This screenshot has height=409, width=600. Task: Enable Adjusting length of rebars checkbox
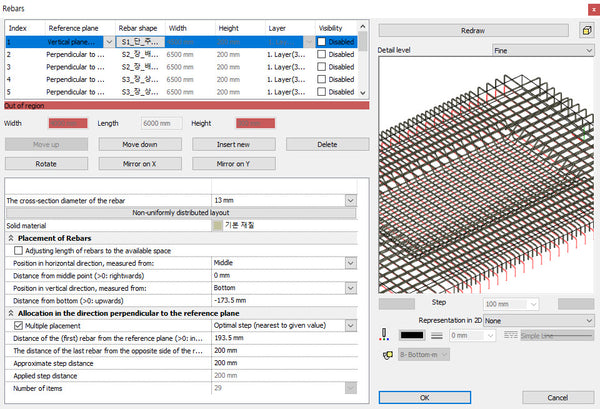click(19, 251)
